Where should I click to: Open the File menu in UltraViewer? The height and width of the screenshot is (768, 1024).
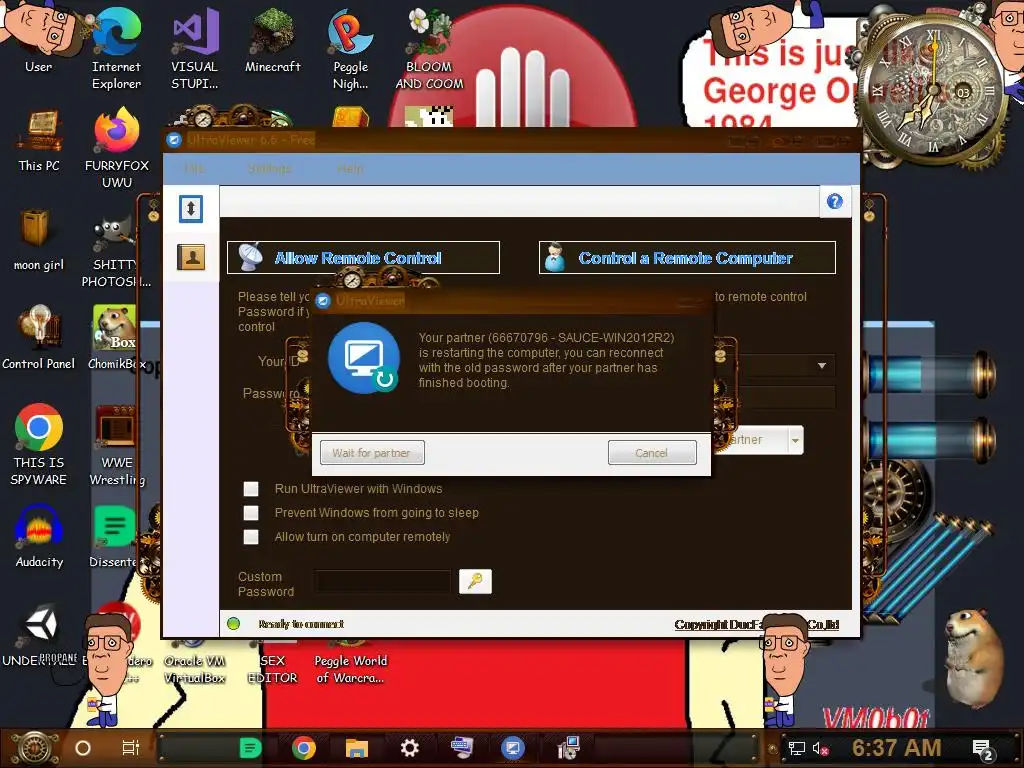194,168
